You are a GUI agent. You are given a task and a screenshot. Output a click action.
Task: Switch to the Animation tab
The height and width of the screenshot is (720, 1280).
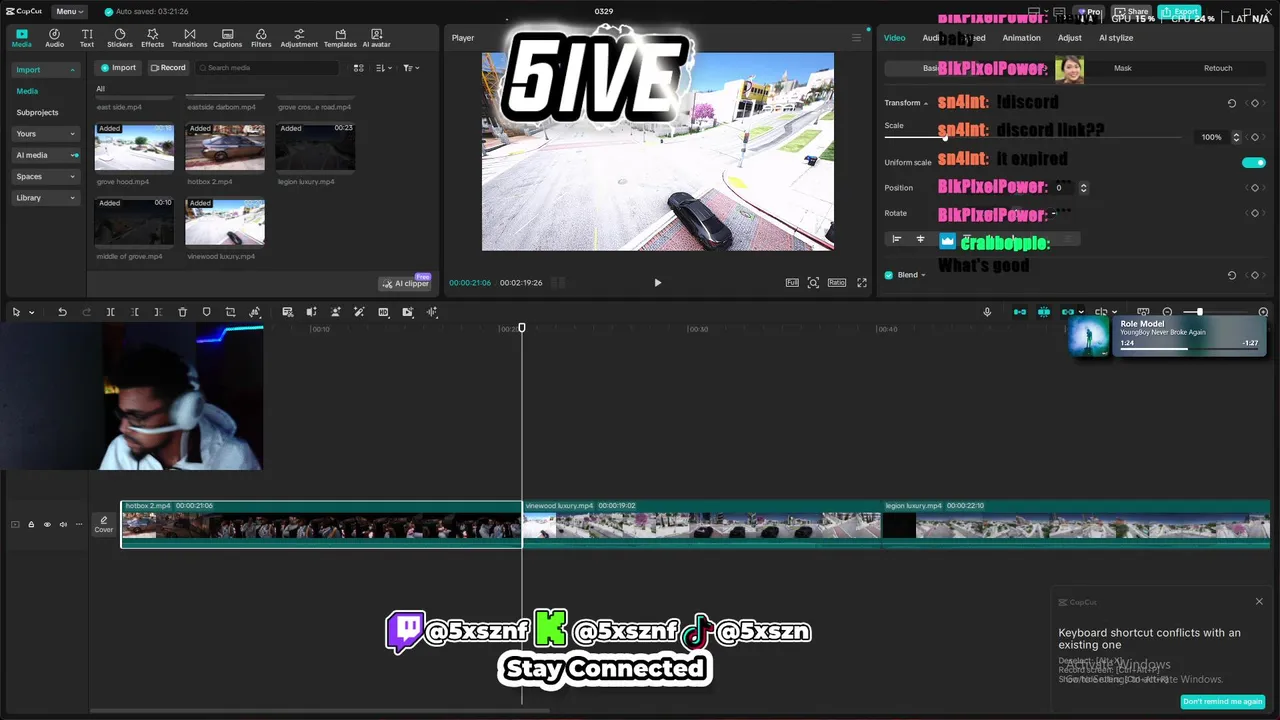click(1021, 38)
